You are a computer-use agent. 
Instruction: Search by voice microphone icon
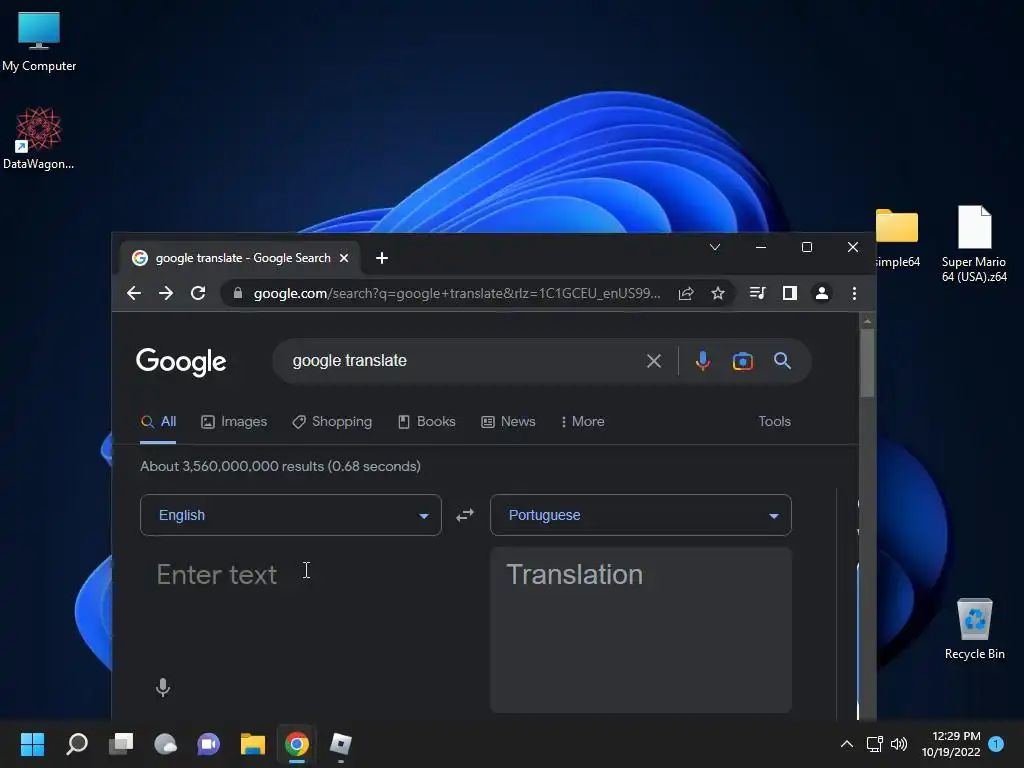tap(703, 361)
